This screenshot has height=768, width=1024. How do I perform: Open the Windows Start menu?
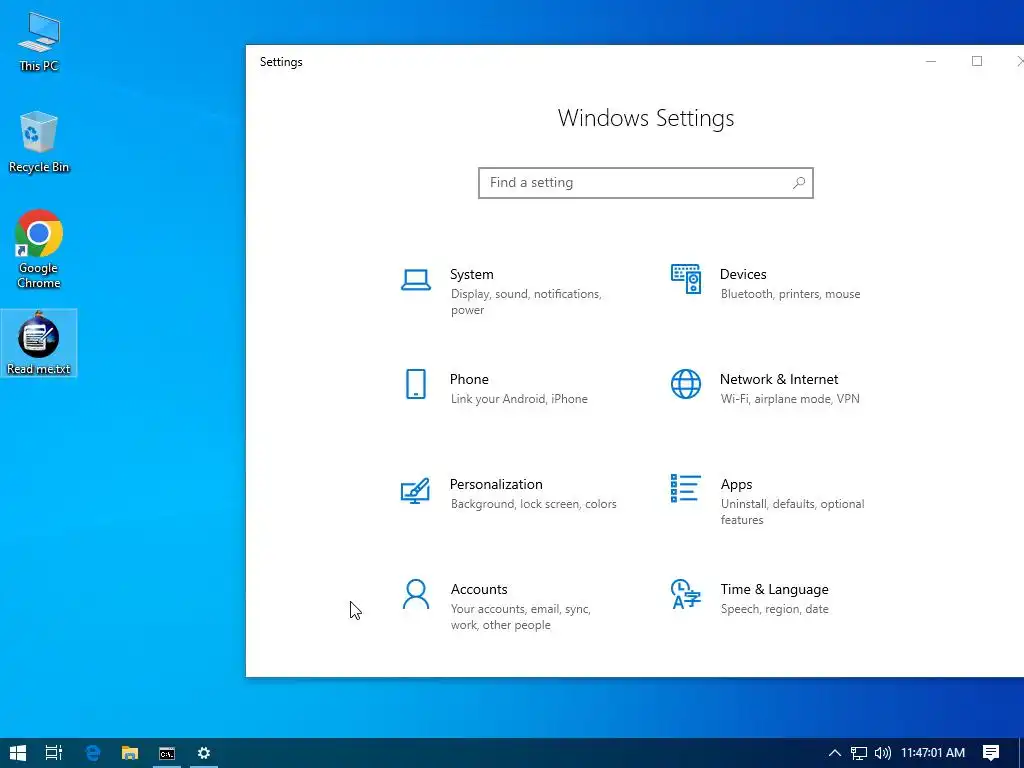pos(18,753)
